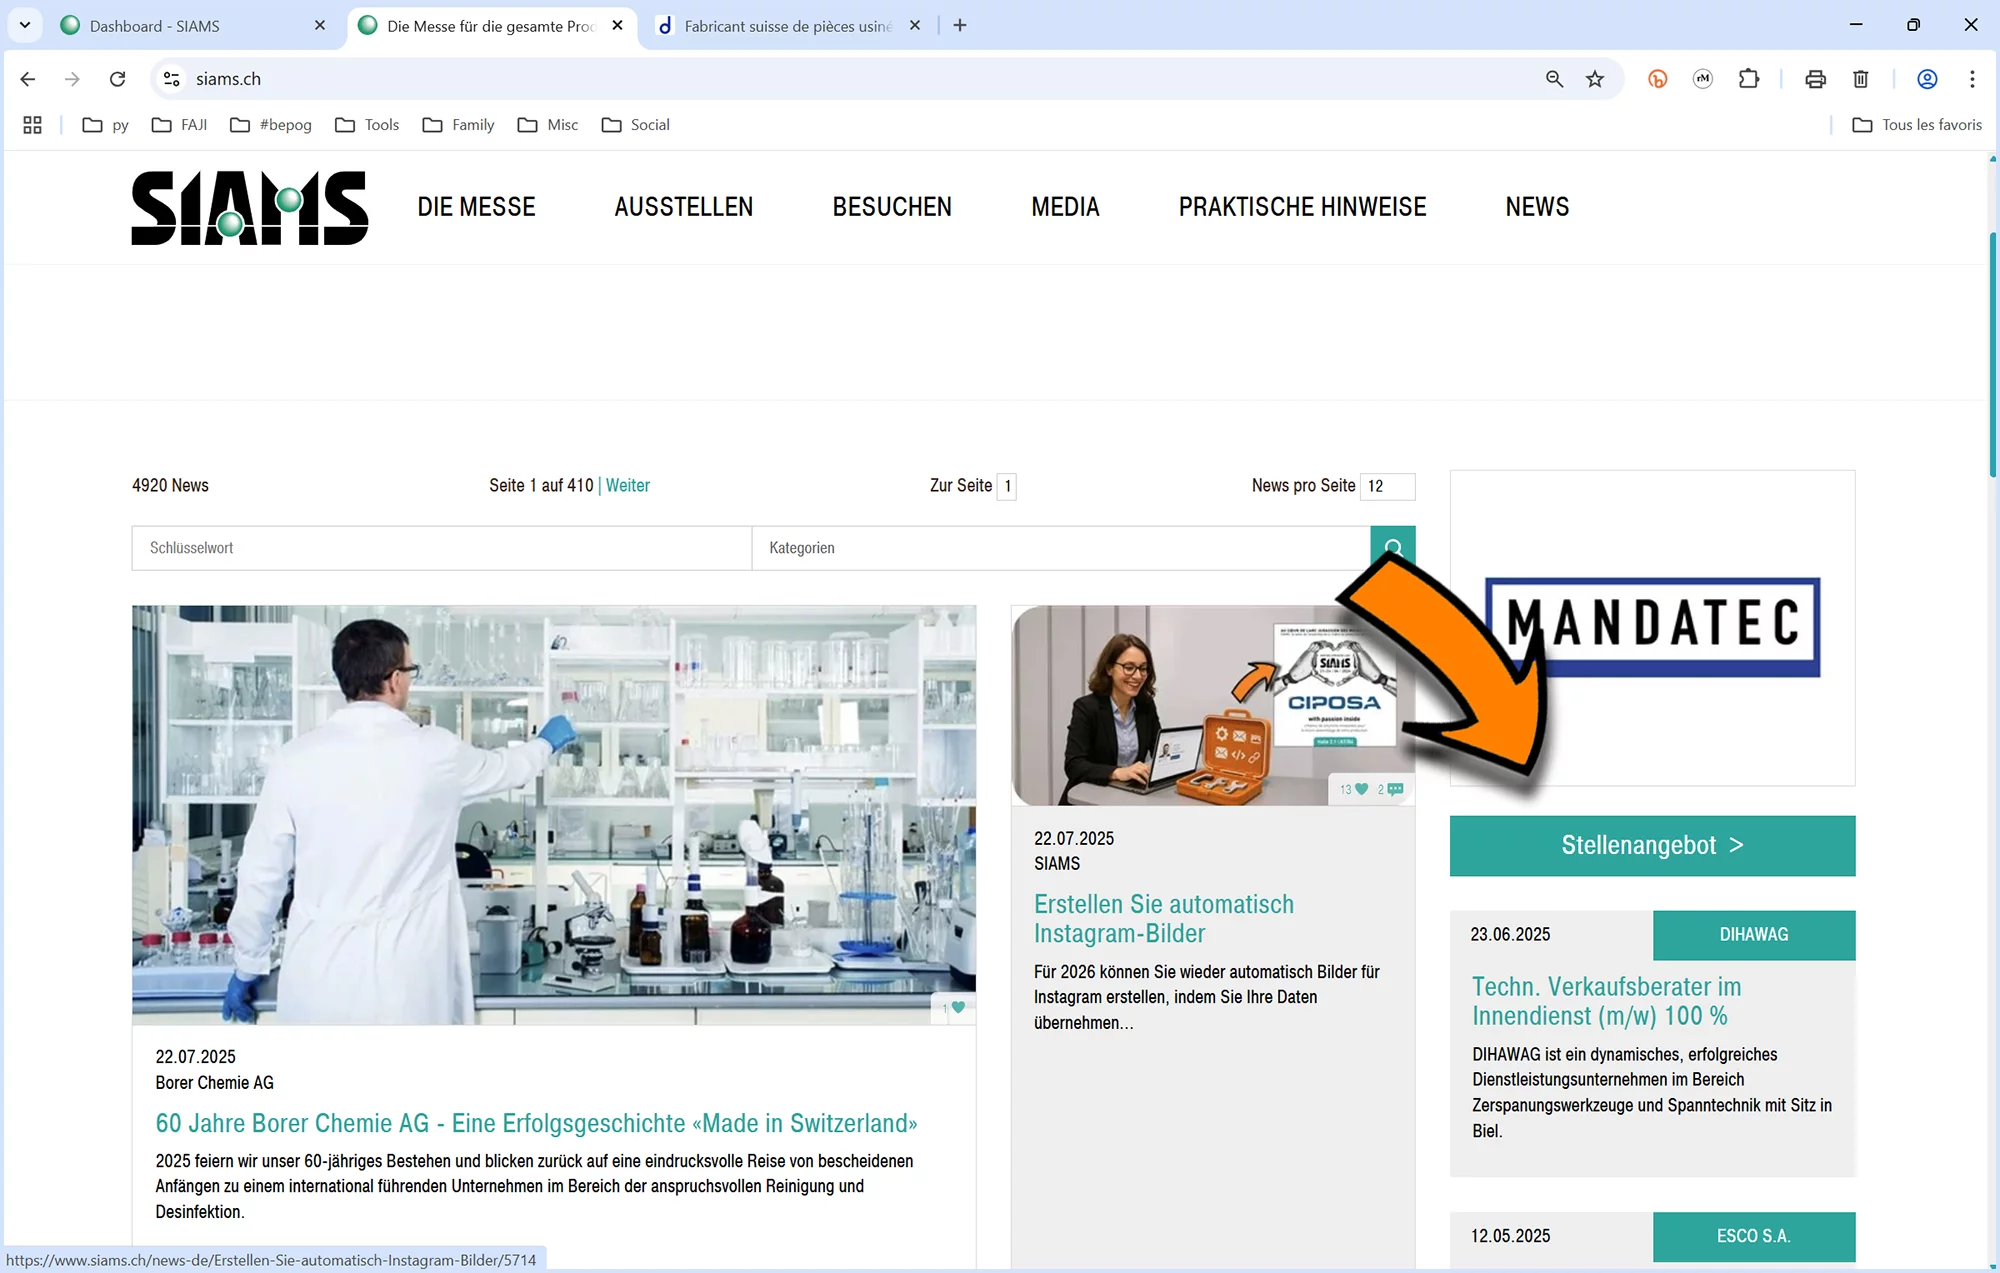Viewport: 2000px width, 1273px height.
Task: Click the heart like icon on Instagram article
Action: tap(1360, 789)
